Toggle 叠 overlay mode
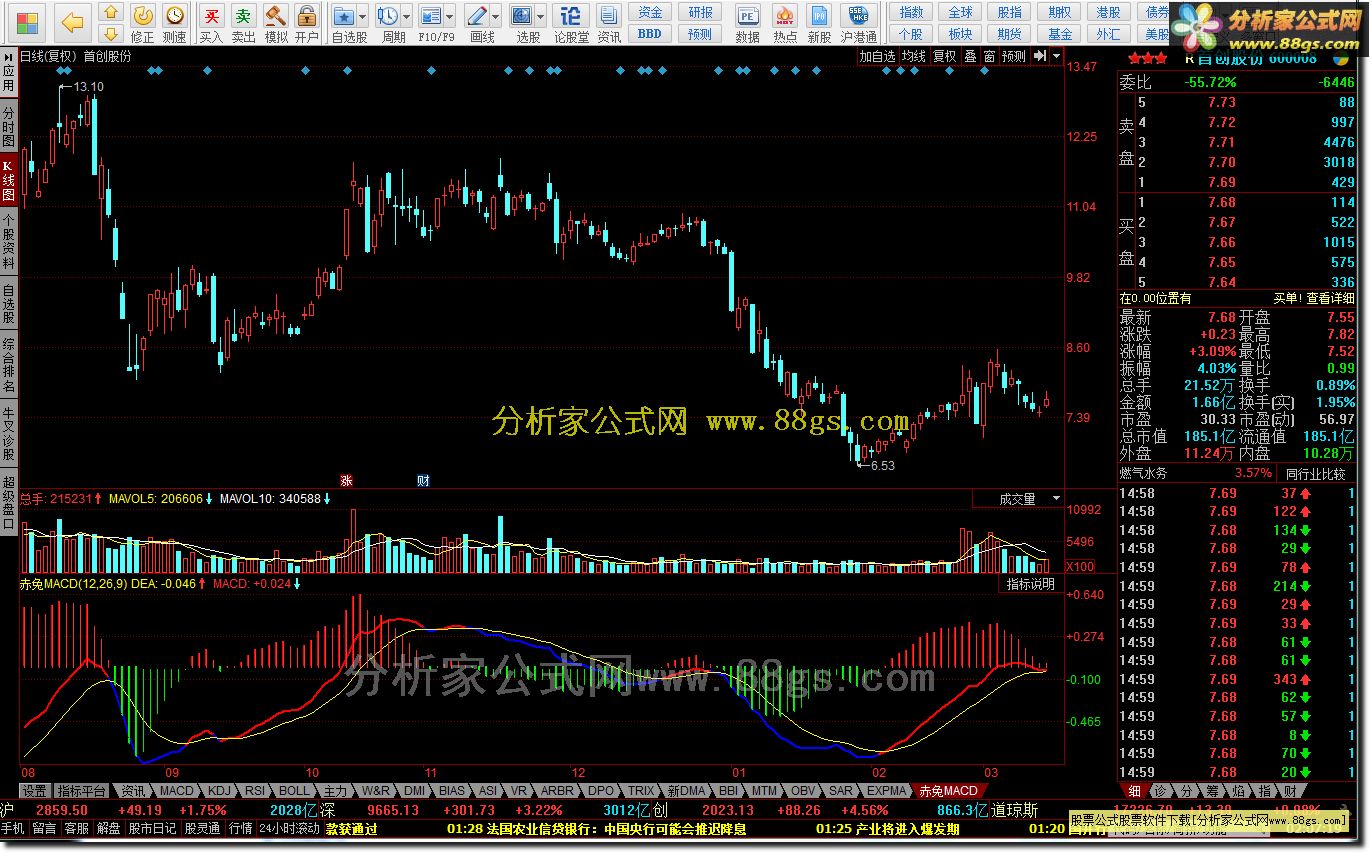The height and width of the screenshot is (853, 1371). pyautogui.click(x=970, y=57)
